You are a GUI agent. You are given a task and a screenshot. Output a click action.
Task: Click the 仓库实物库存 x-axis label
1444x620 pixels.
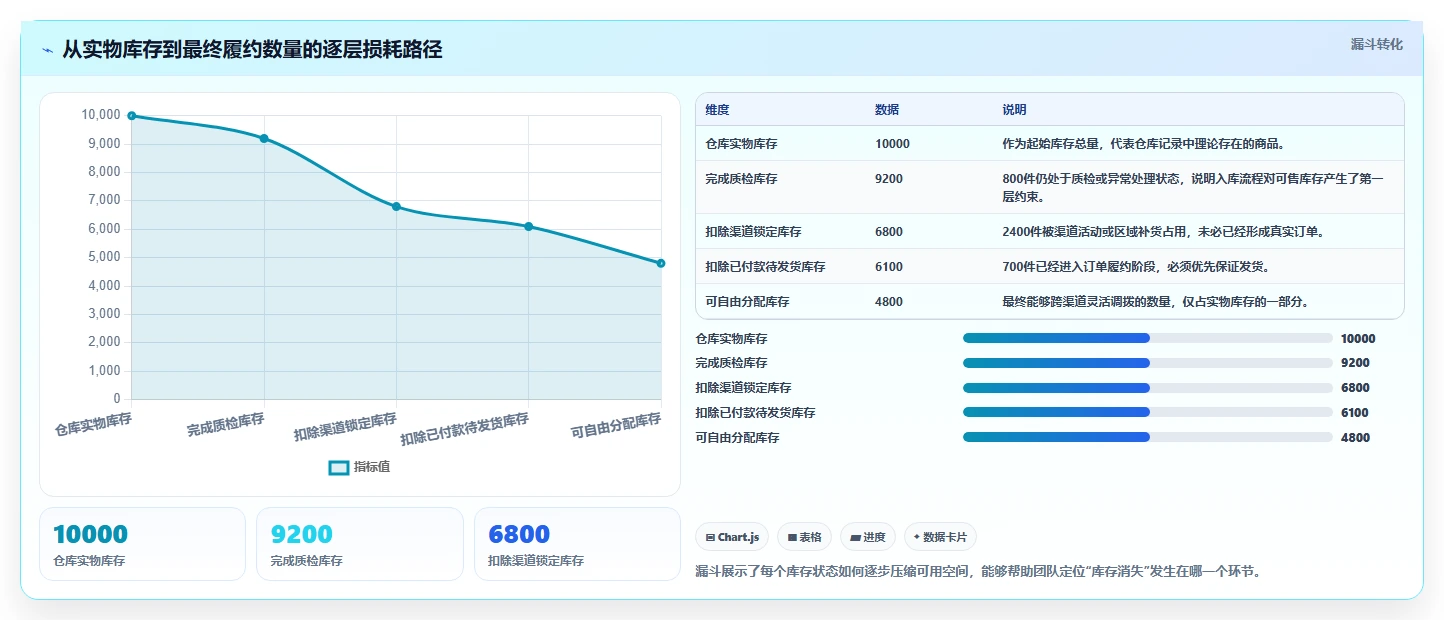pyautogui.click(x=94, y=424)
